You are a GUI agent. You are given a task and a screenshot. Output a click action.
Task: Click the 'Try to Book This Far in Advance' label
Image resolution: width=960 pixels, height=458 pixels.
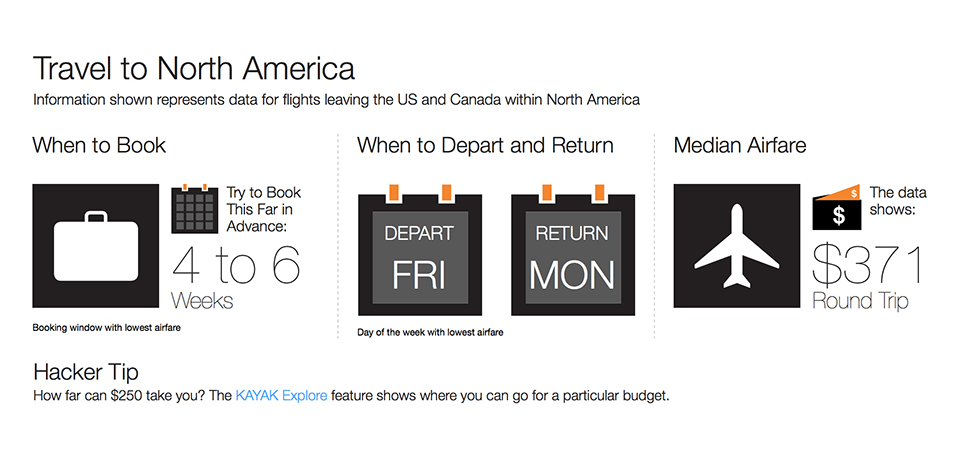point(264,209)
